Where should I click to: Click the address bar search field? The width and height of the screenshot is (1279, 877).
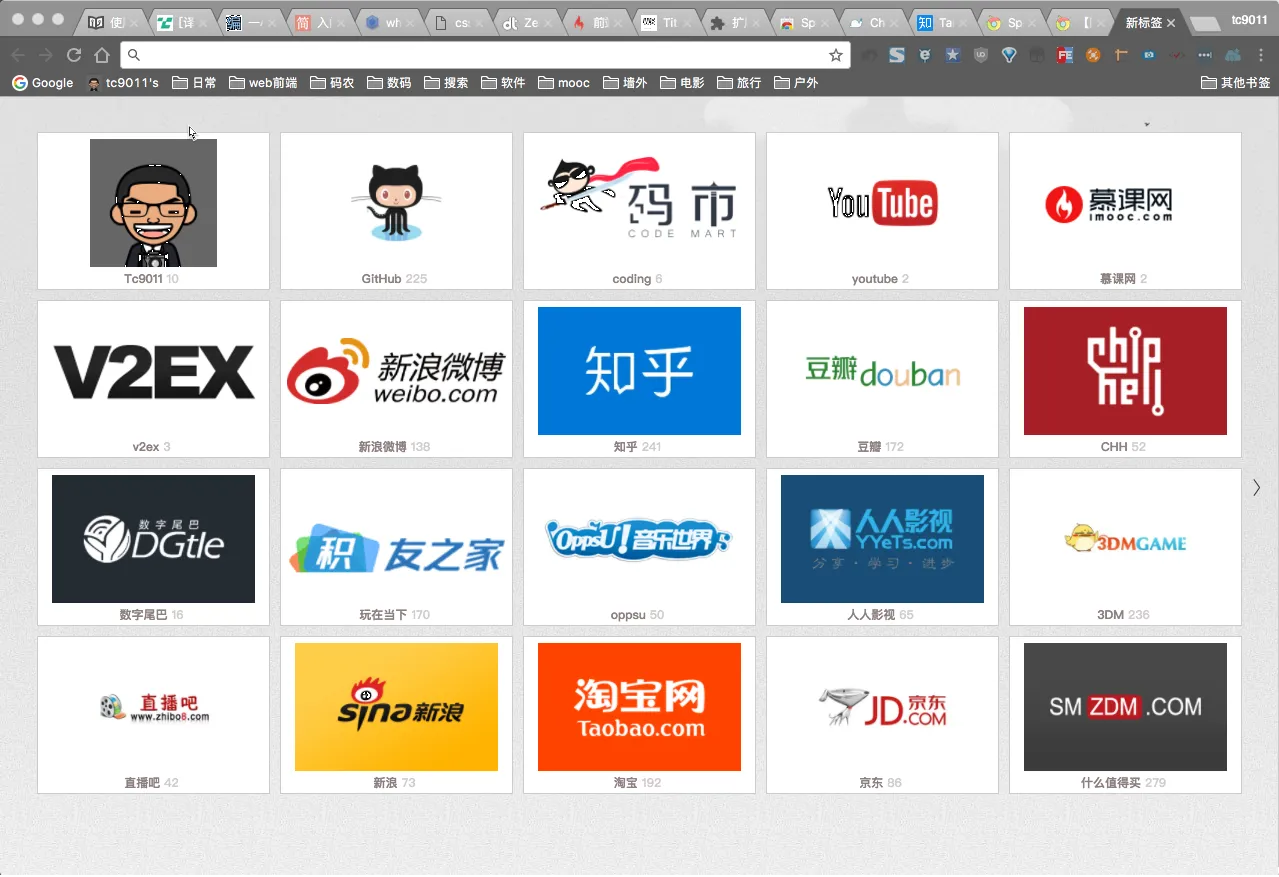(x=480, y=55)
